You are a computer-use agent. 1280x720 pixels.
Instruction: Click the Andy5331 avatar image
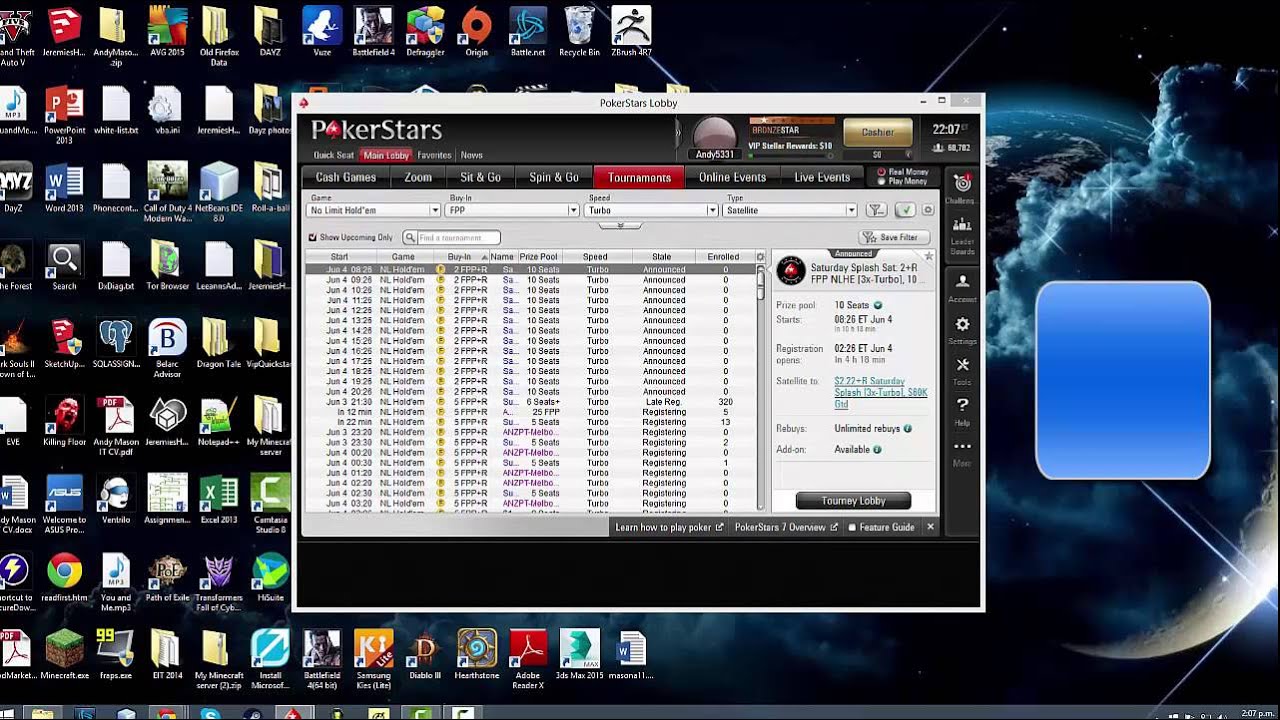714,134
